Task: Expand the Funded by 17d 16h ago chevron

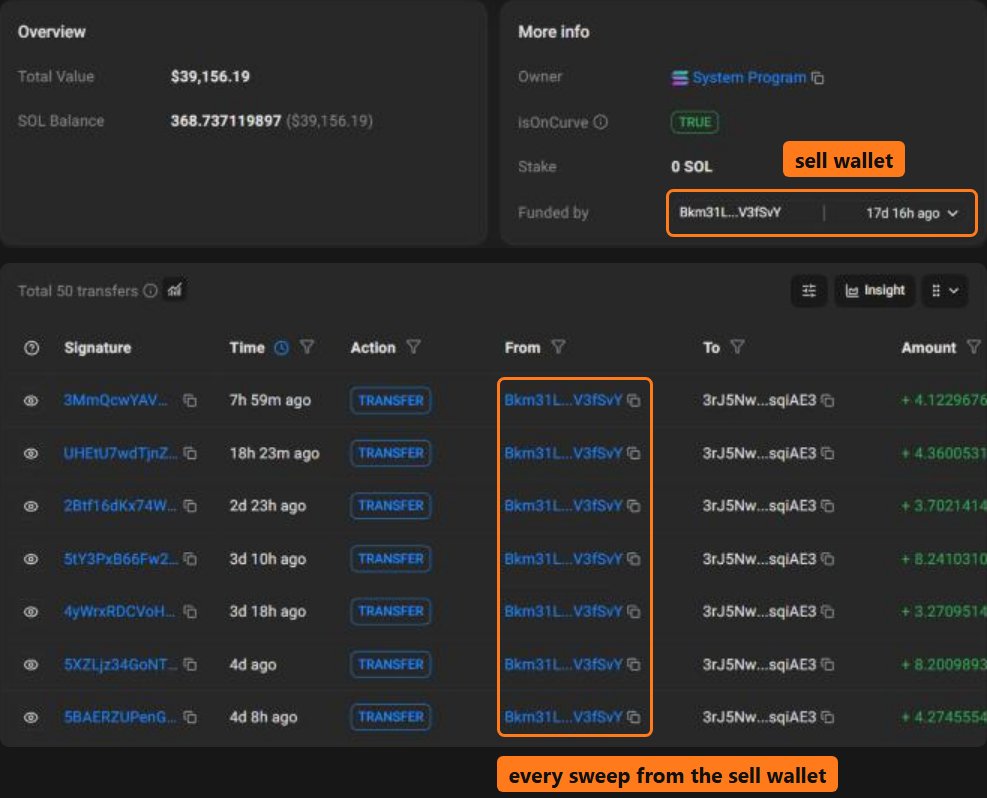Action: point(953,213)
